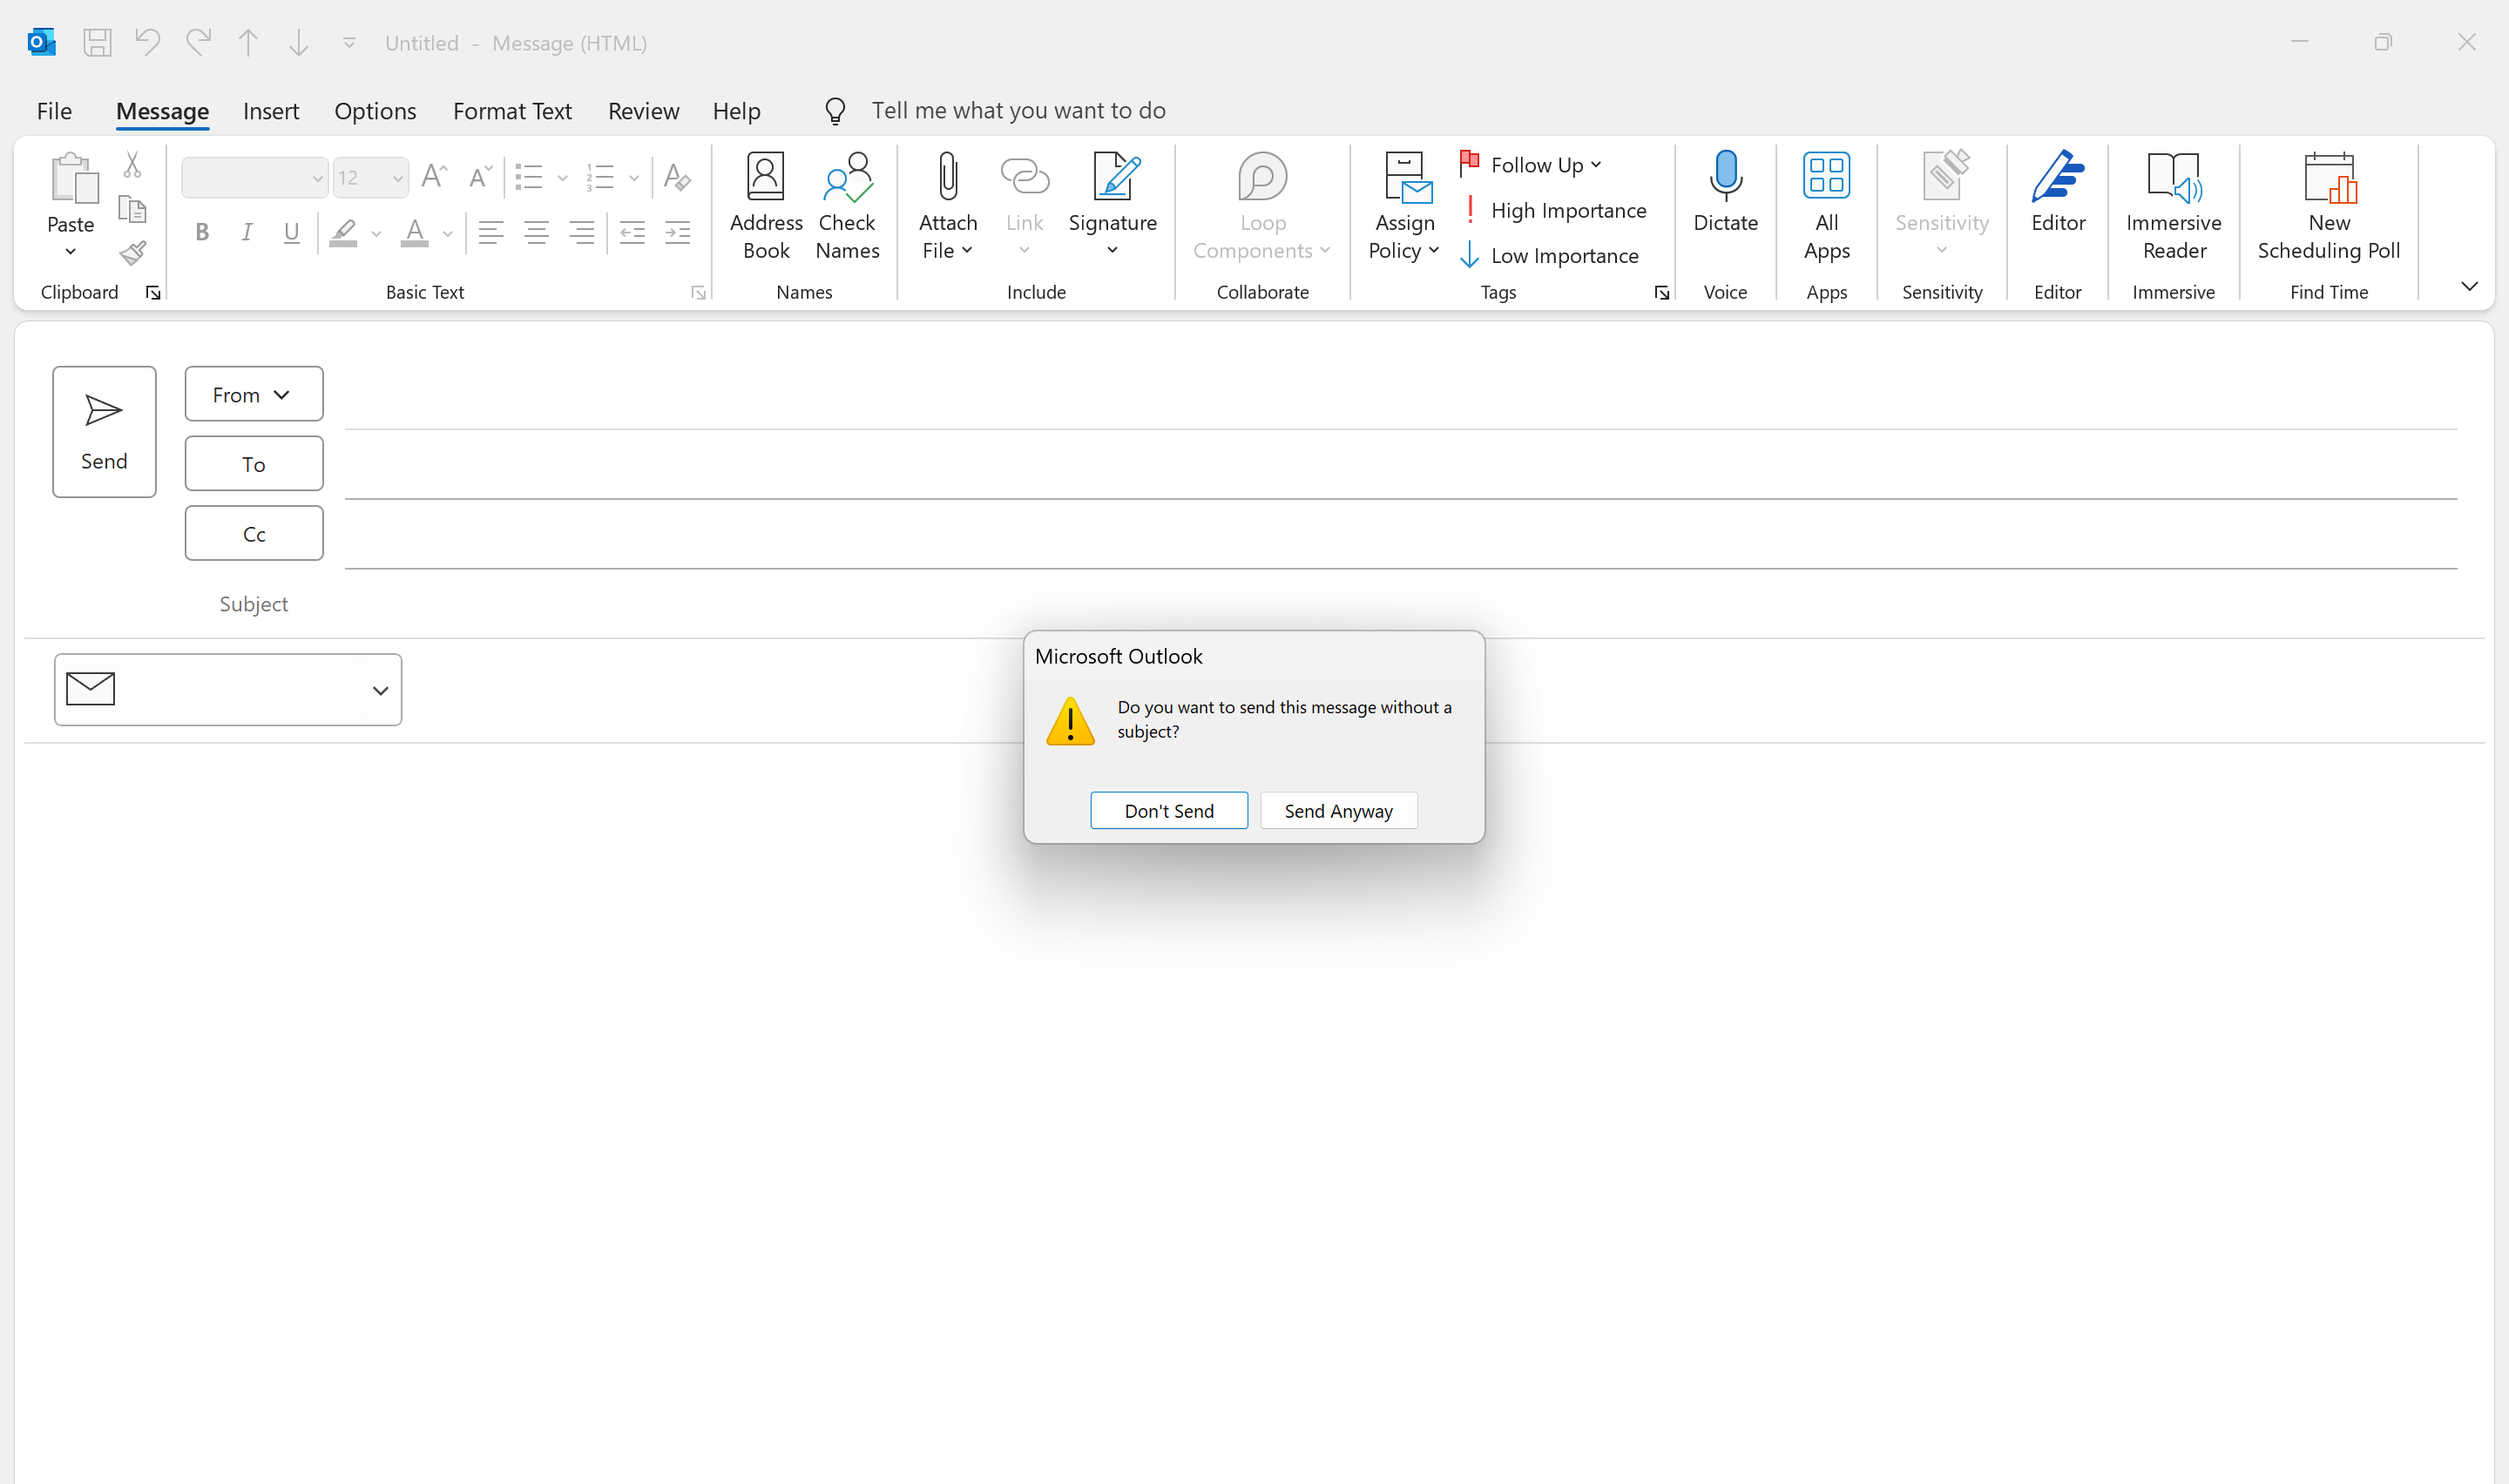This screenshot has height=1484, width=2509.
Task: Expand the From dropdown
Action: coord(253,394)
